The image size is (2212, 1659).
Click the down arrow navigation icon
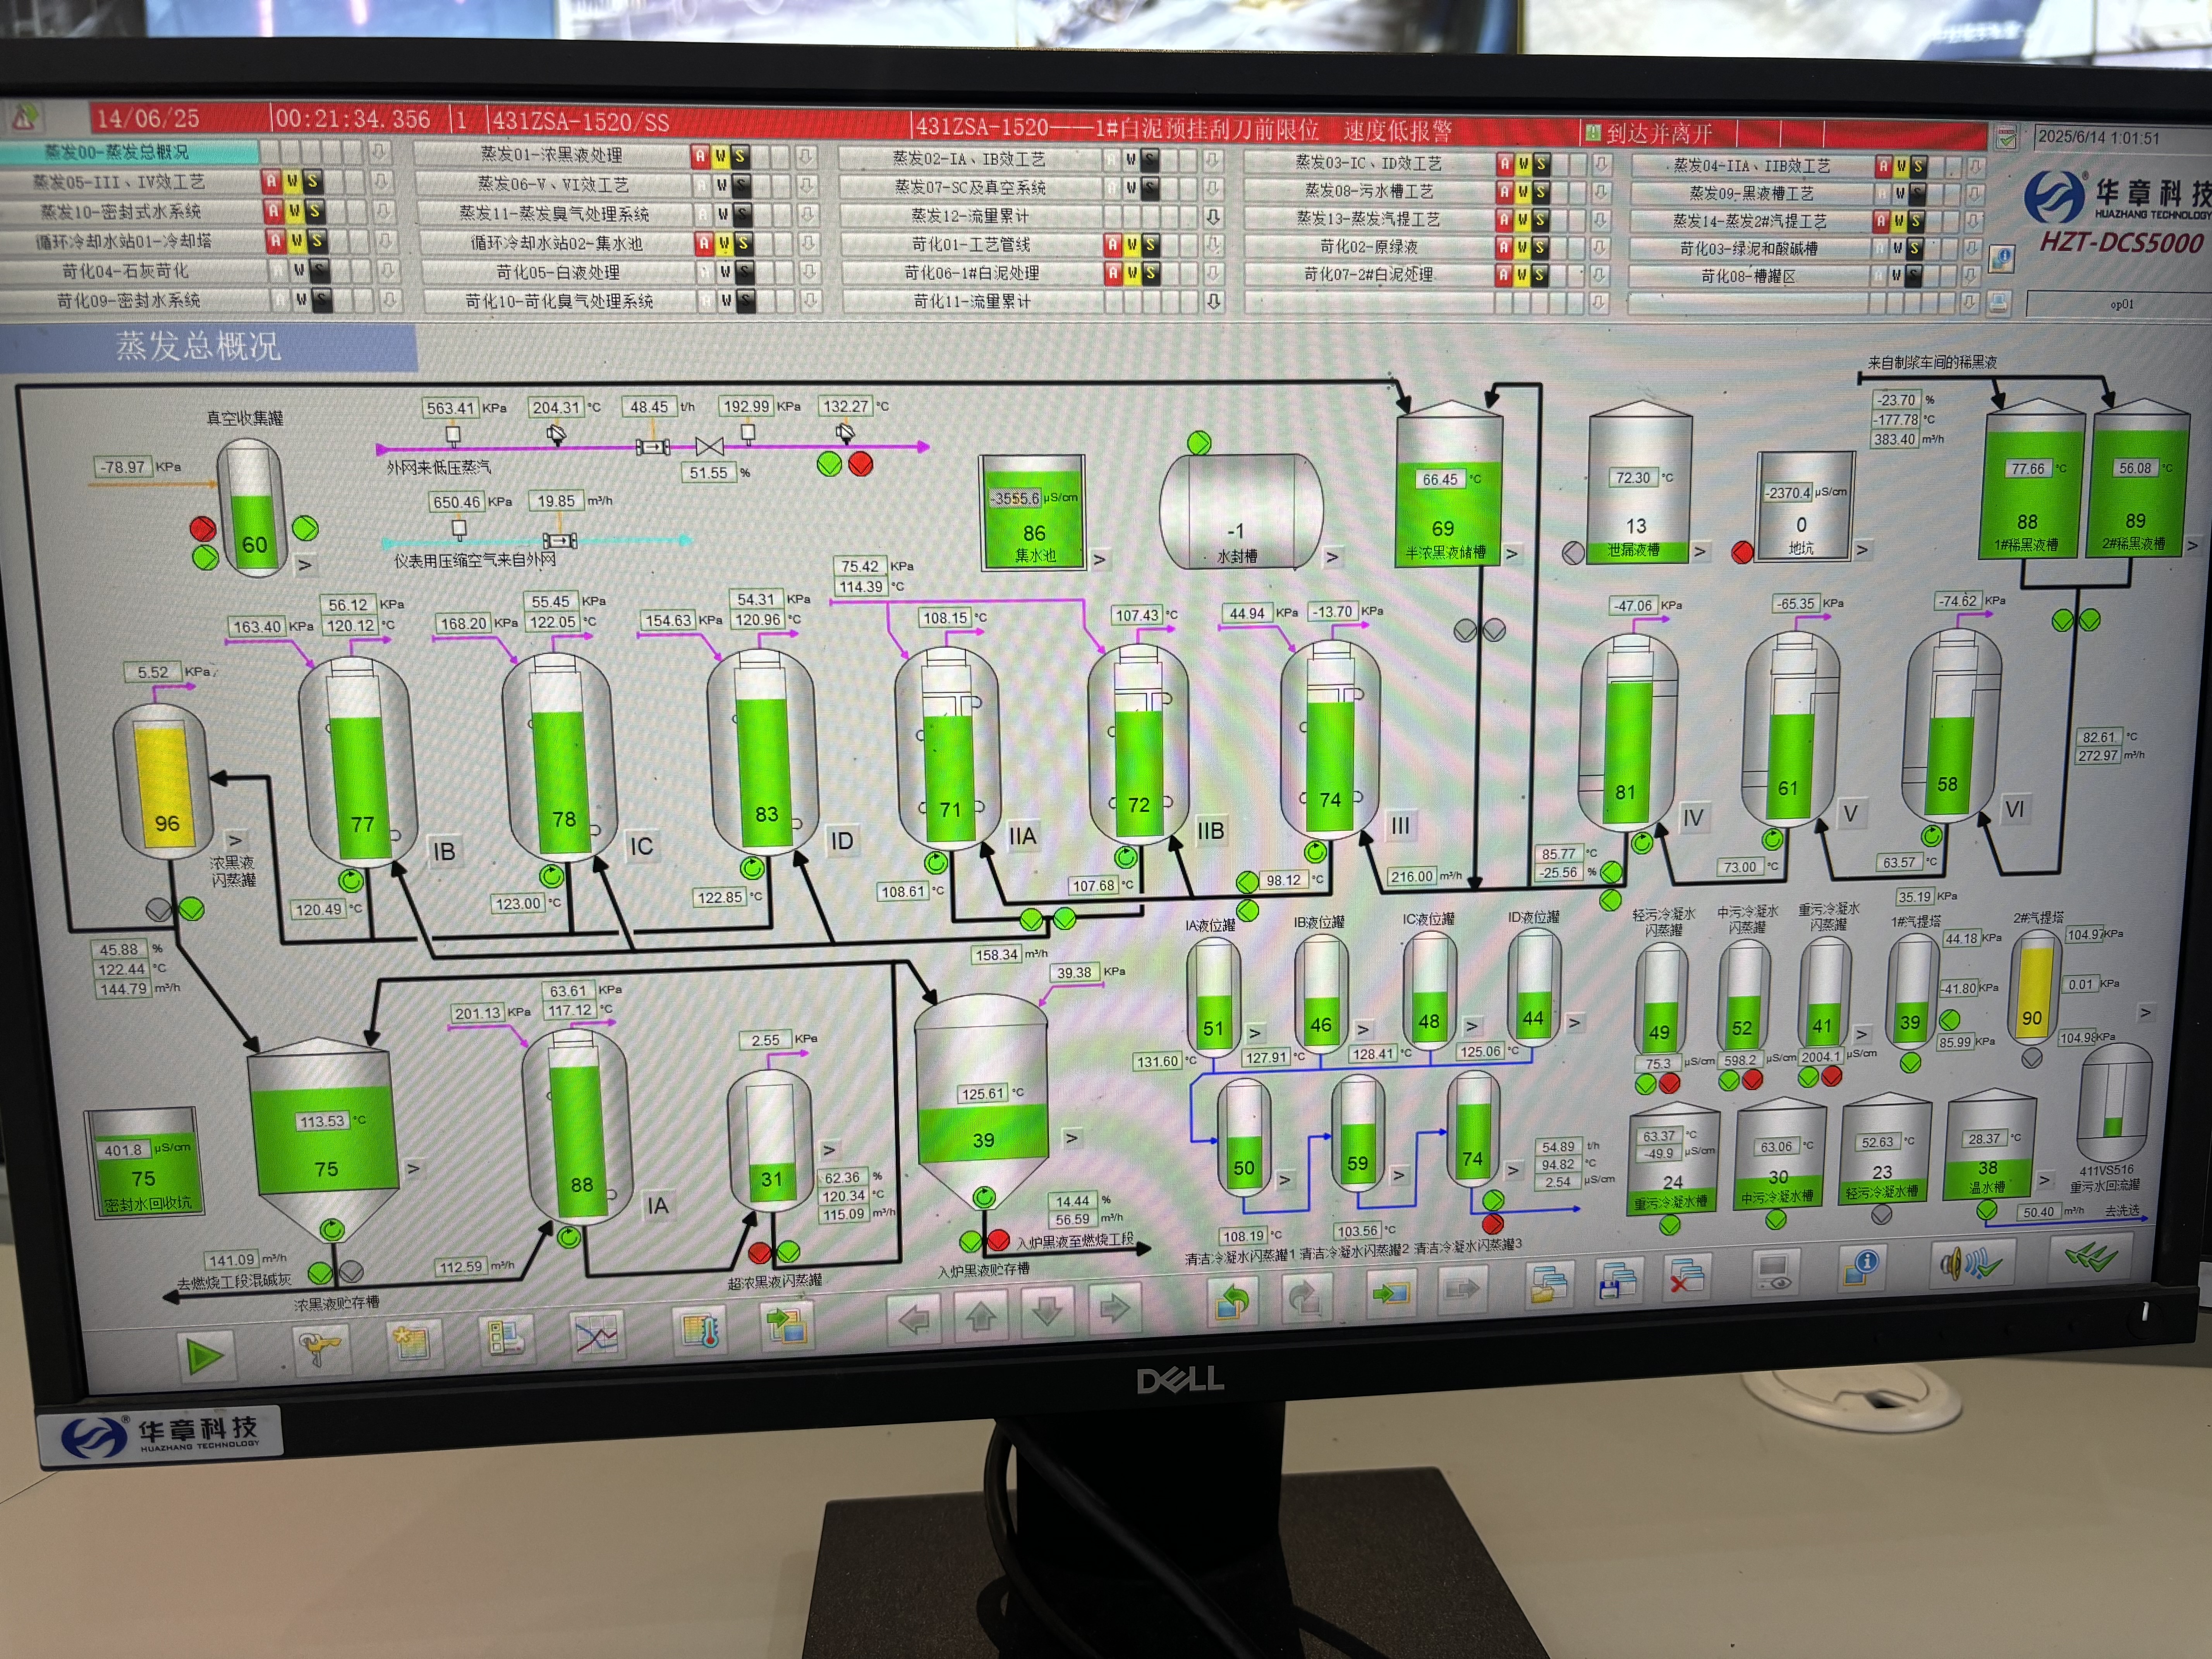tap(1047, 1312)
